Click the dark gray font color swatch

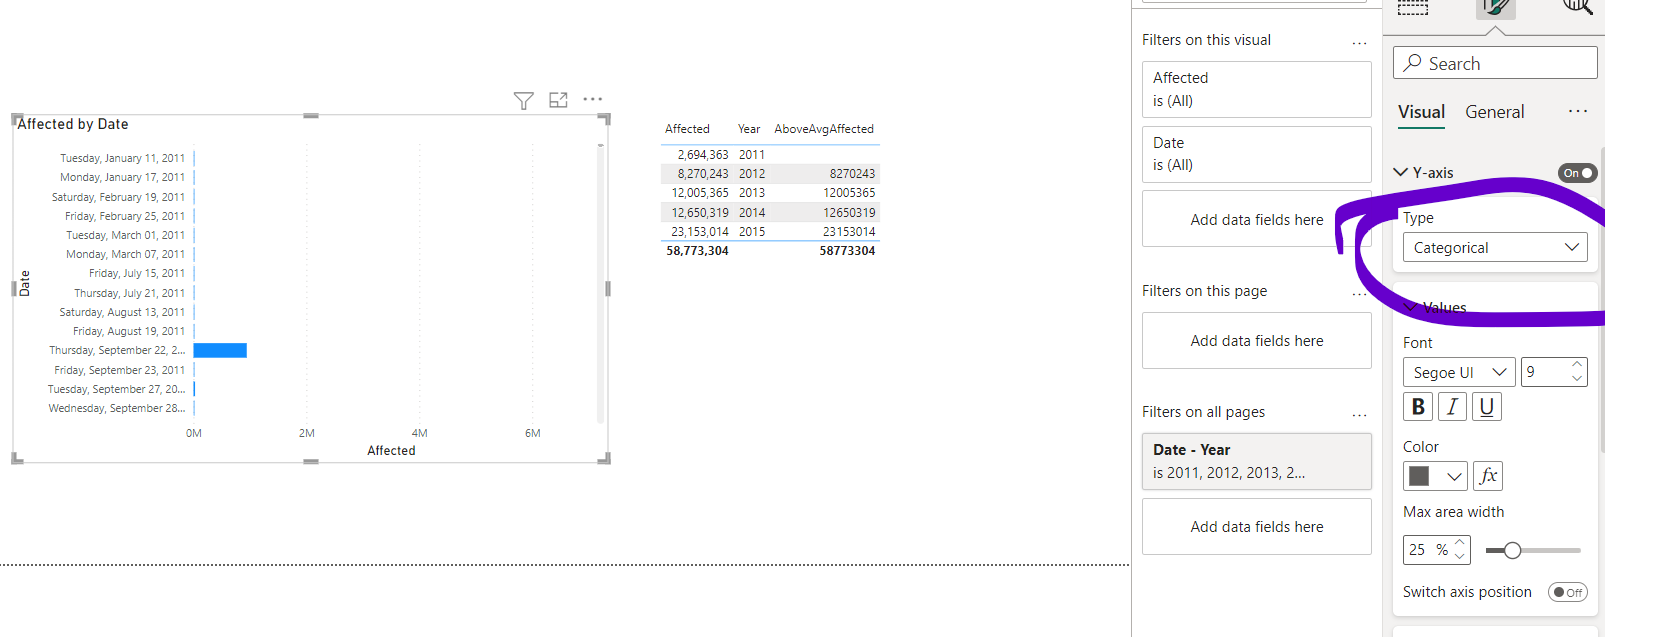[1419, 476]
